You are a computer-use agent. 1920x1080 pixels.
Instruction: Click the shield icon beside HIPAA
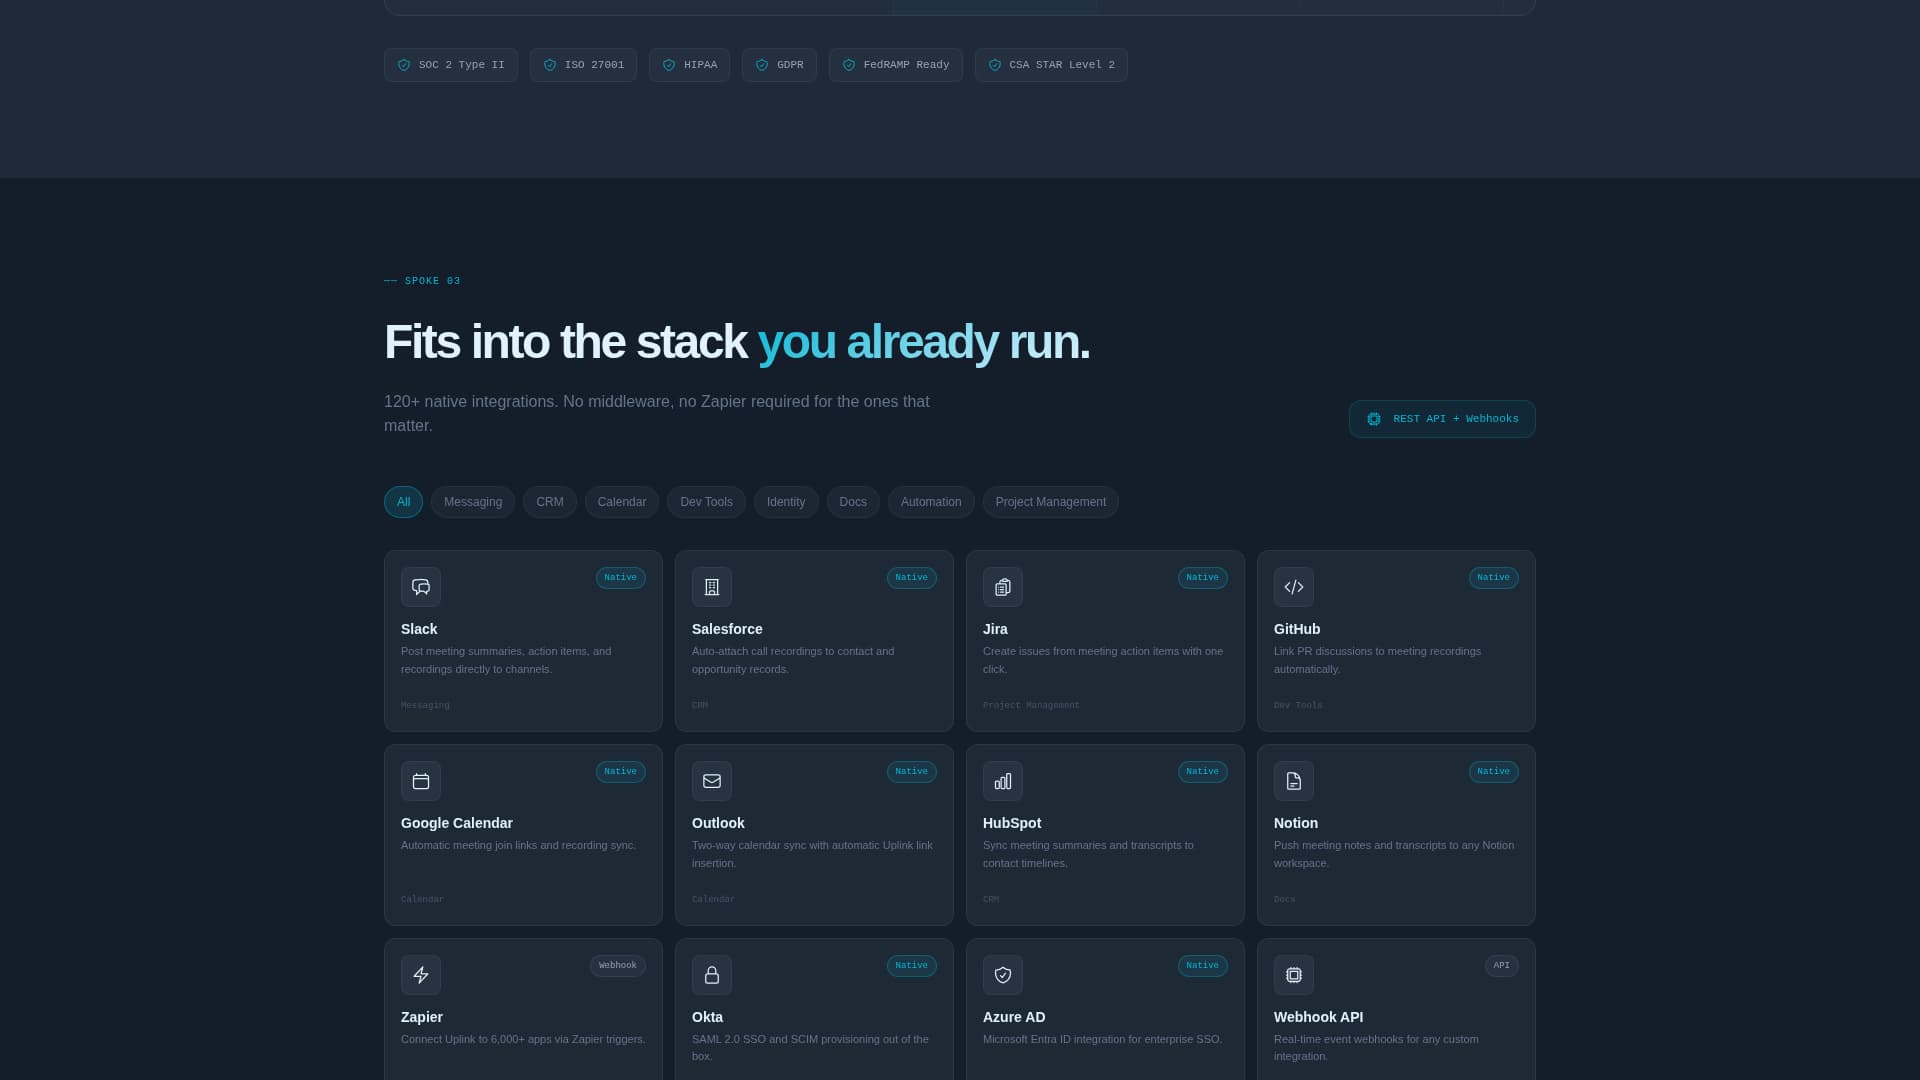click(x=669, y=65)
